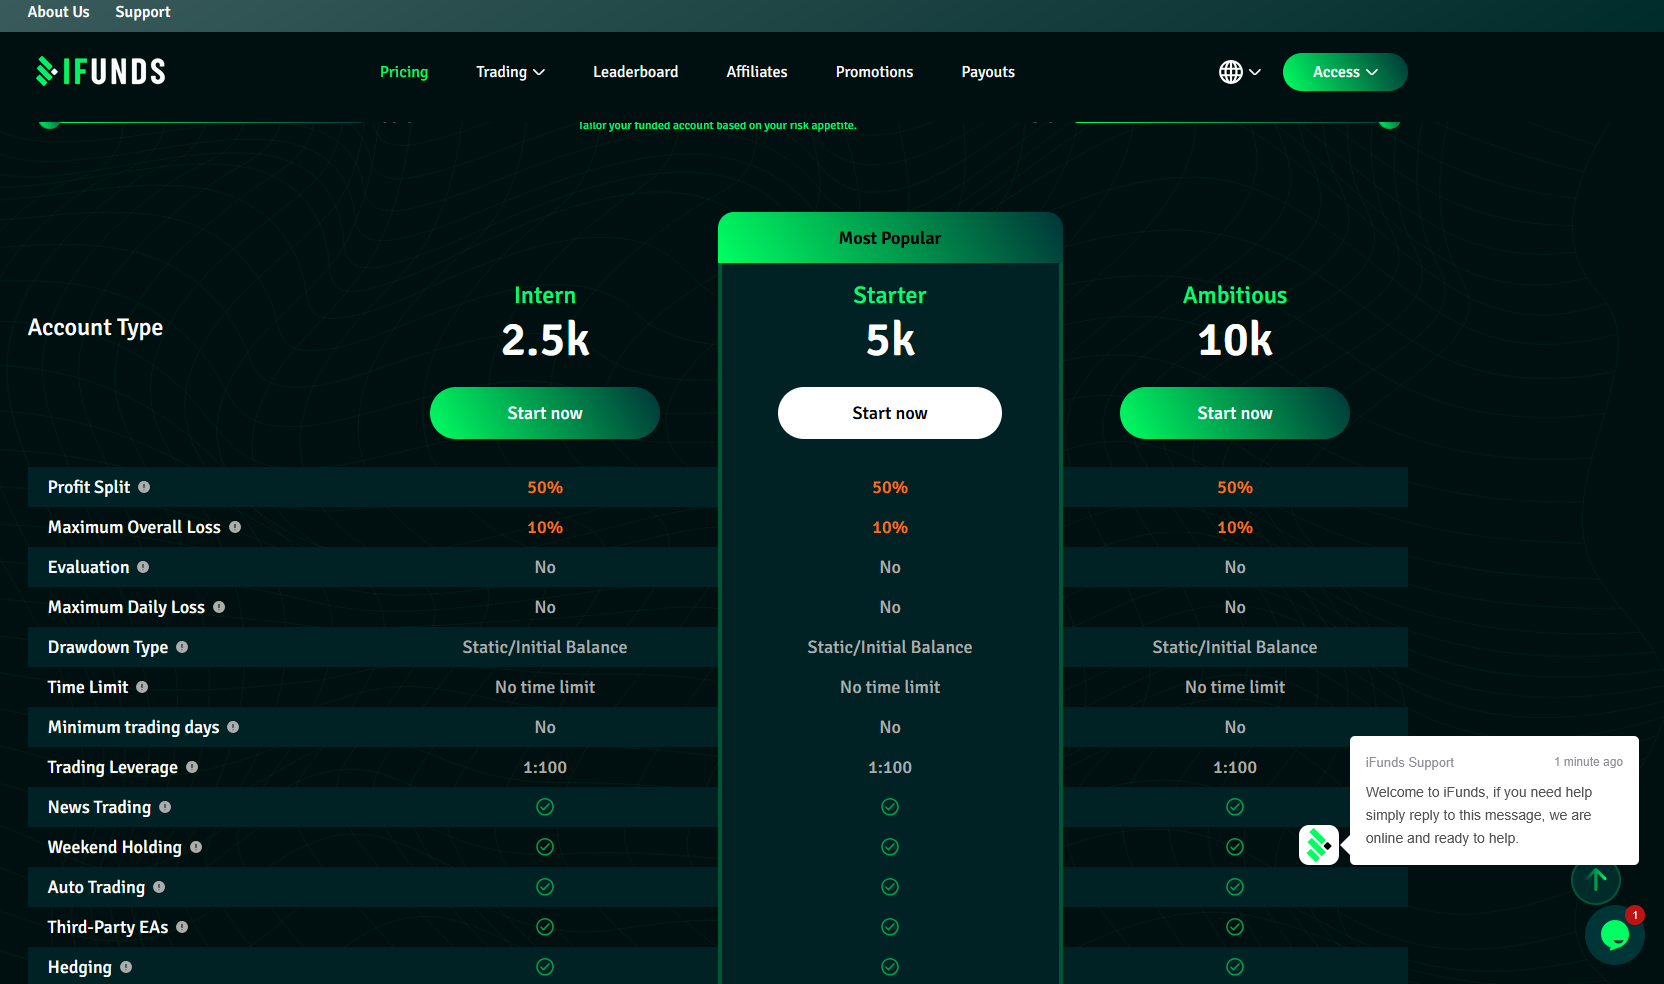The width and height of the screenshot is (1664, 984).
Task: Show info tooltip for Maximum Overall Loss
Action: coord(235,527)
